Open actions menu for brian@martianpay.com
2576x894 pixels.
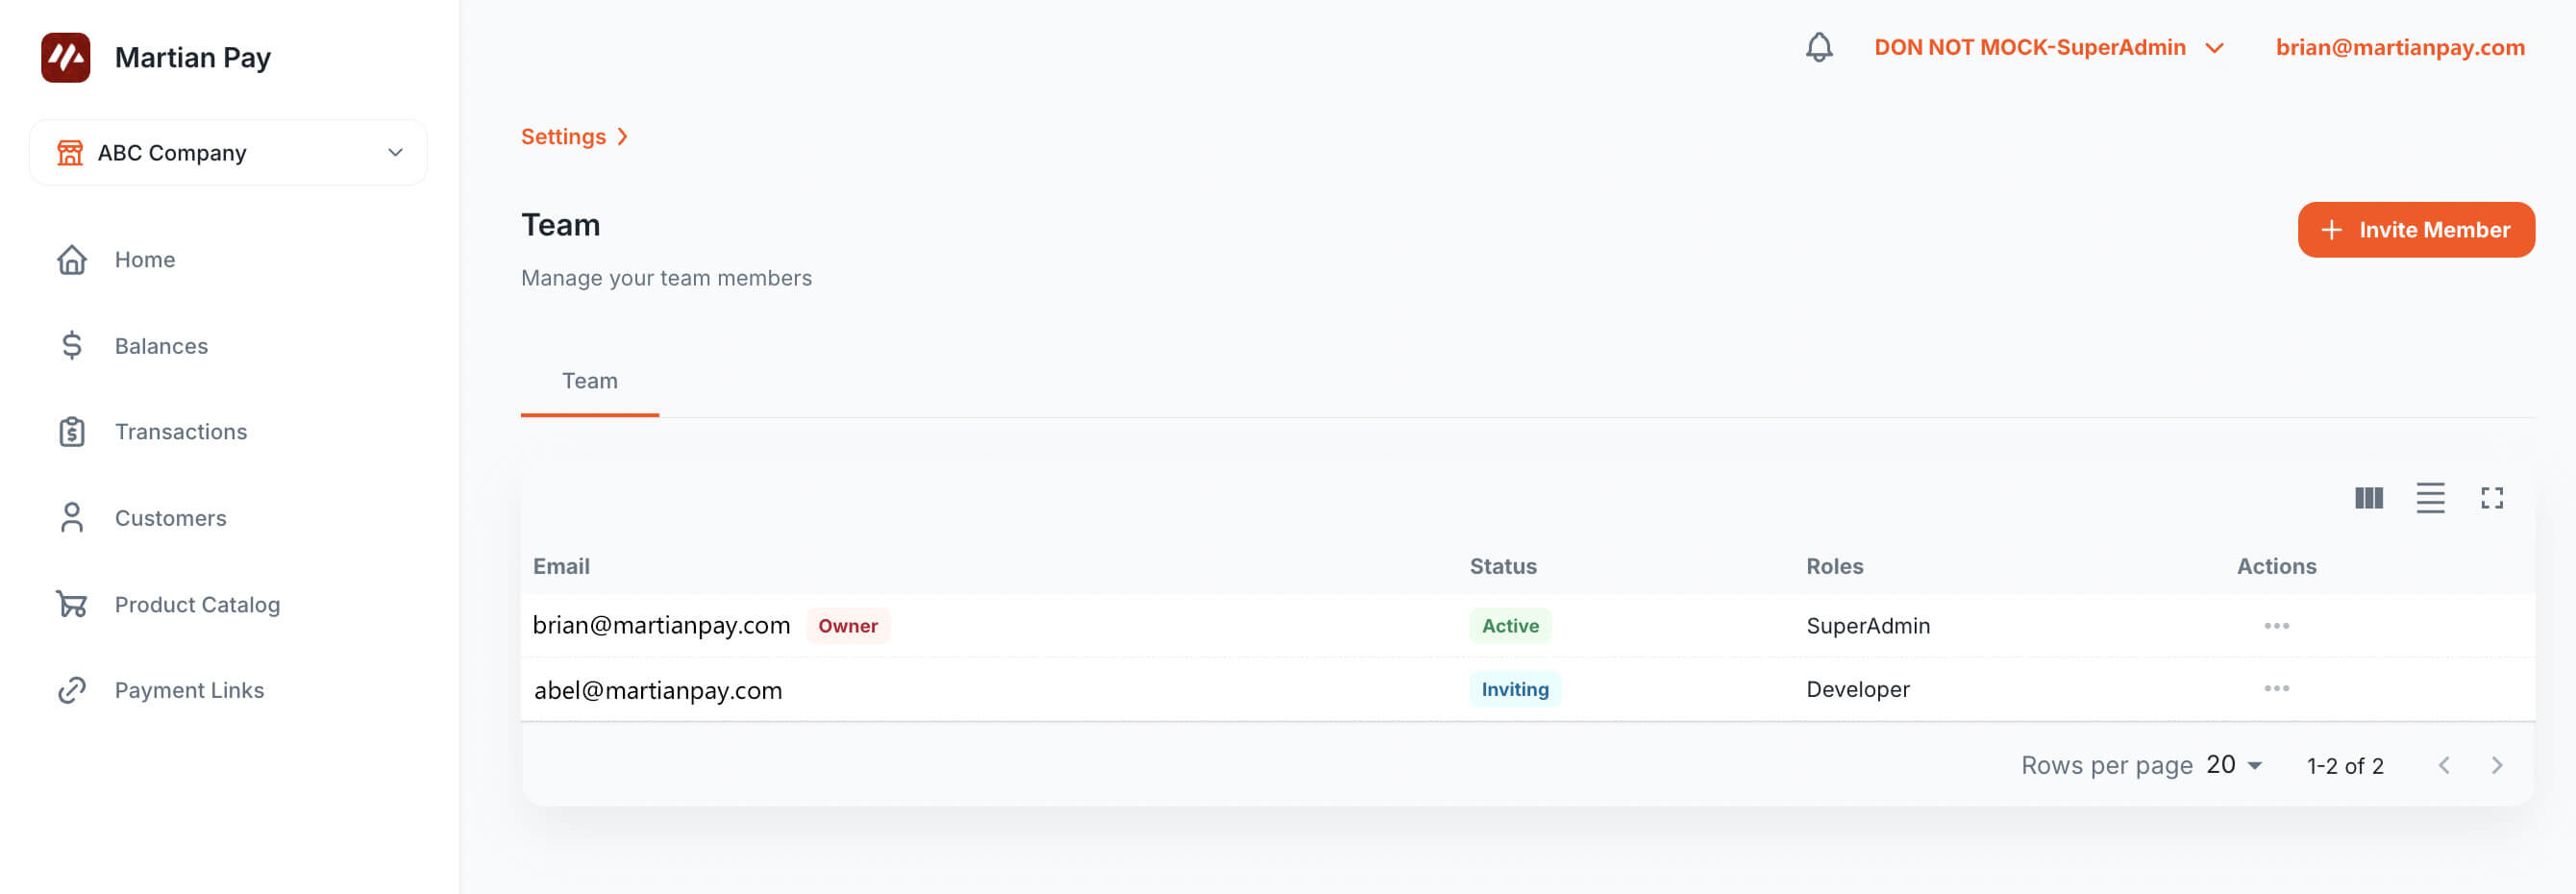pos(2276,626)
